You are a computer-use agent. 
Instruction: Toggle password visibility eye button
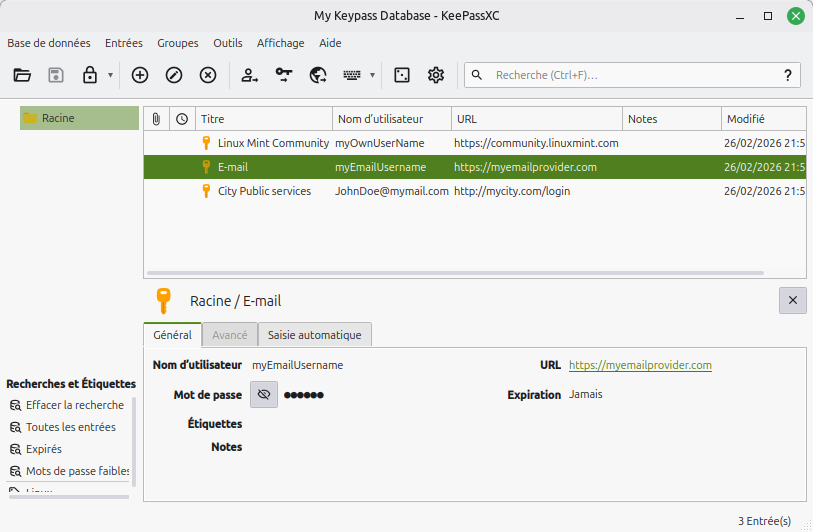(264, 395)
